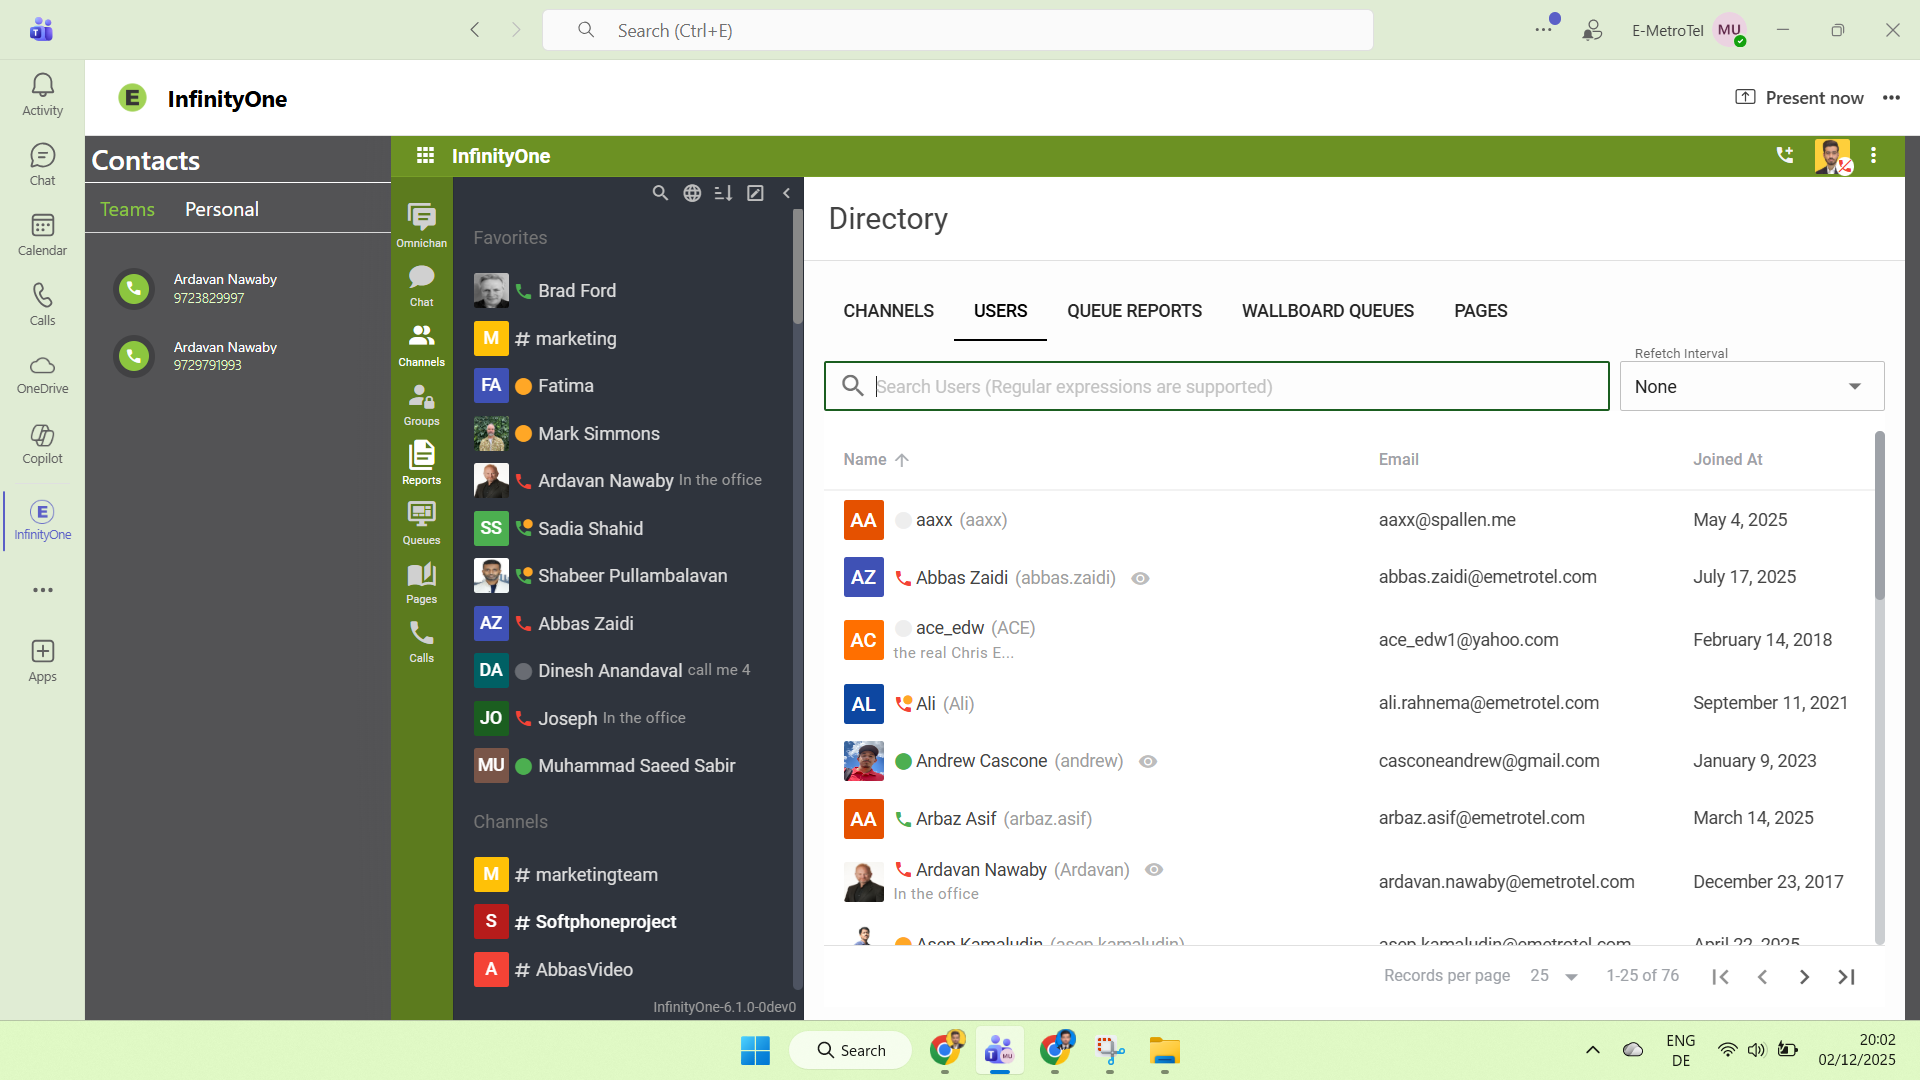Image resolution: width=1920 pixels, height=1080 pixels.
Task: Open the vertical dots menu in InfinityOne header
Action: click(1874, 155)
